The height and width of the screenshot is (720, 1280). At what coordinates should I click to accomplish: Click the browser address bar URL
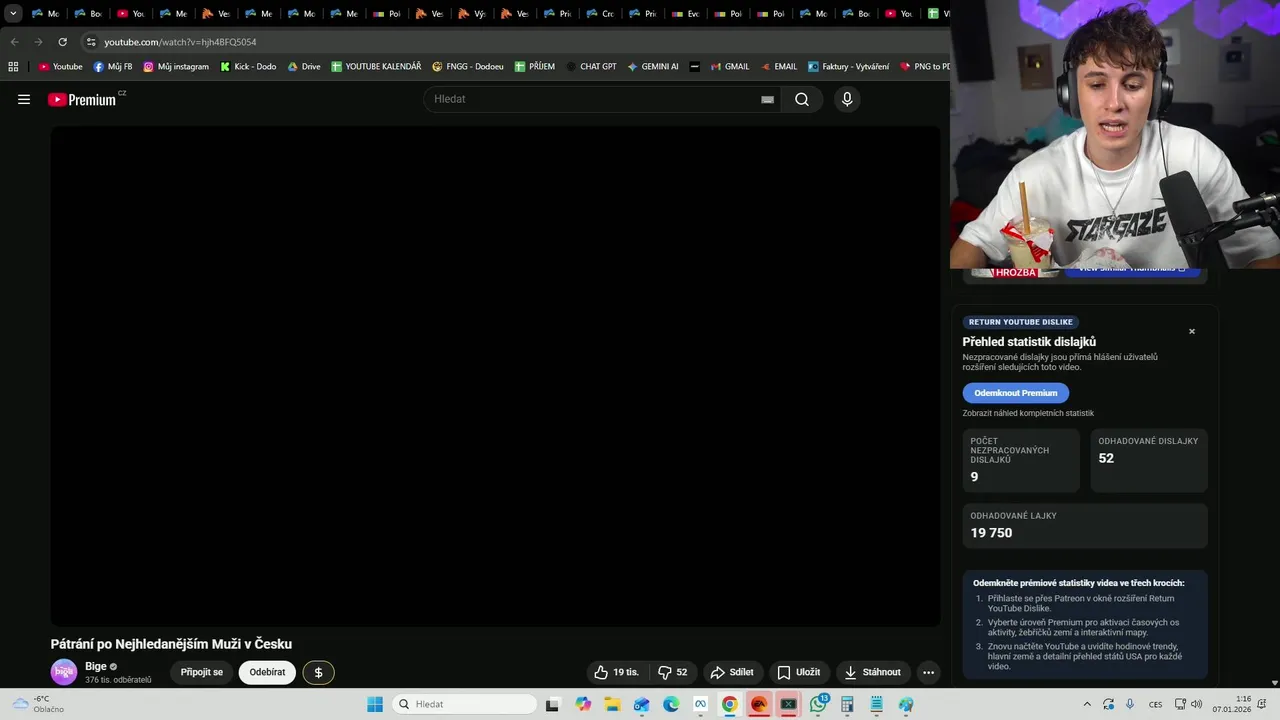tap(180, 42)
